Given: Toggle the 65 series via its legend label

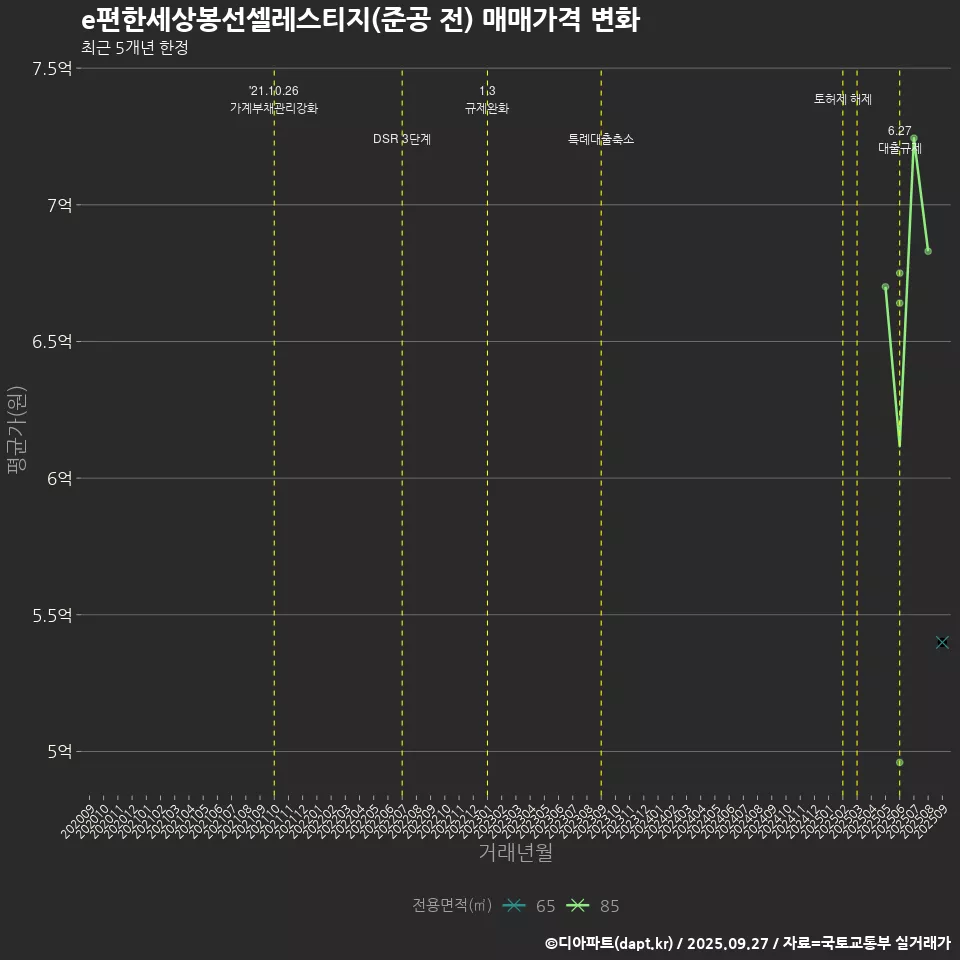Looking at the screenshot, I should tap(545, 906).
